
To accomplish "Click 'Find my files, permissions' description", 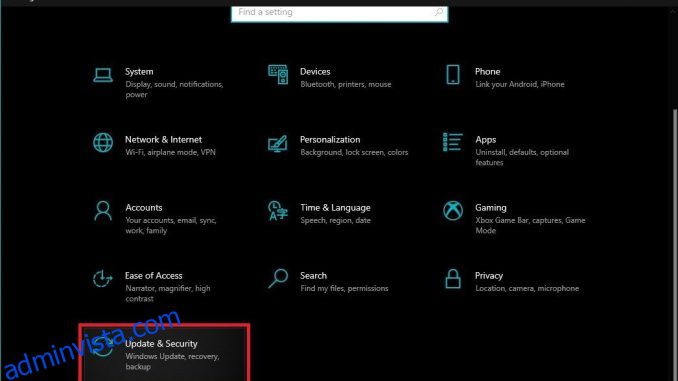I will pyautogui.click(x=344, y=288).
